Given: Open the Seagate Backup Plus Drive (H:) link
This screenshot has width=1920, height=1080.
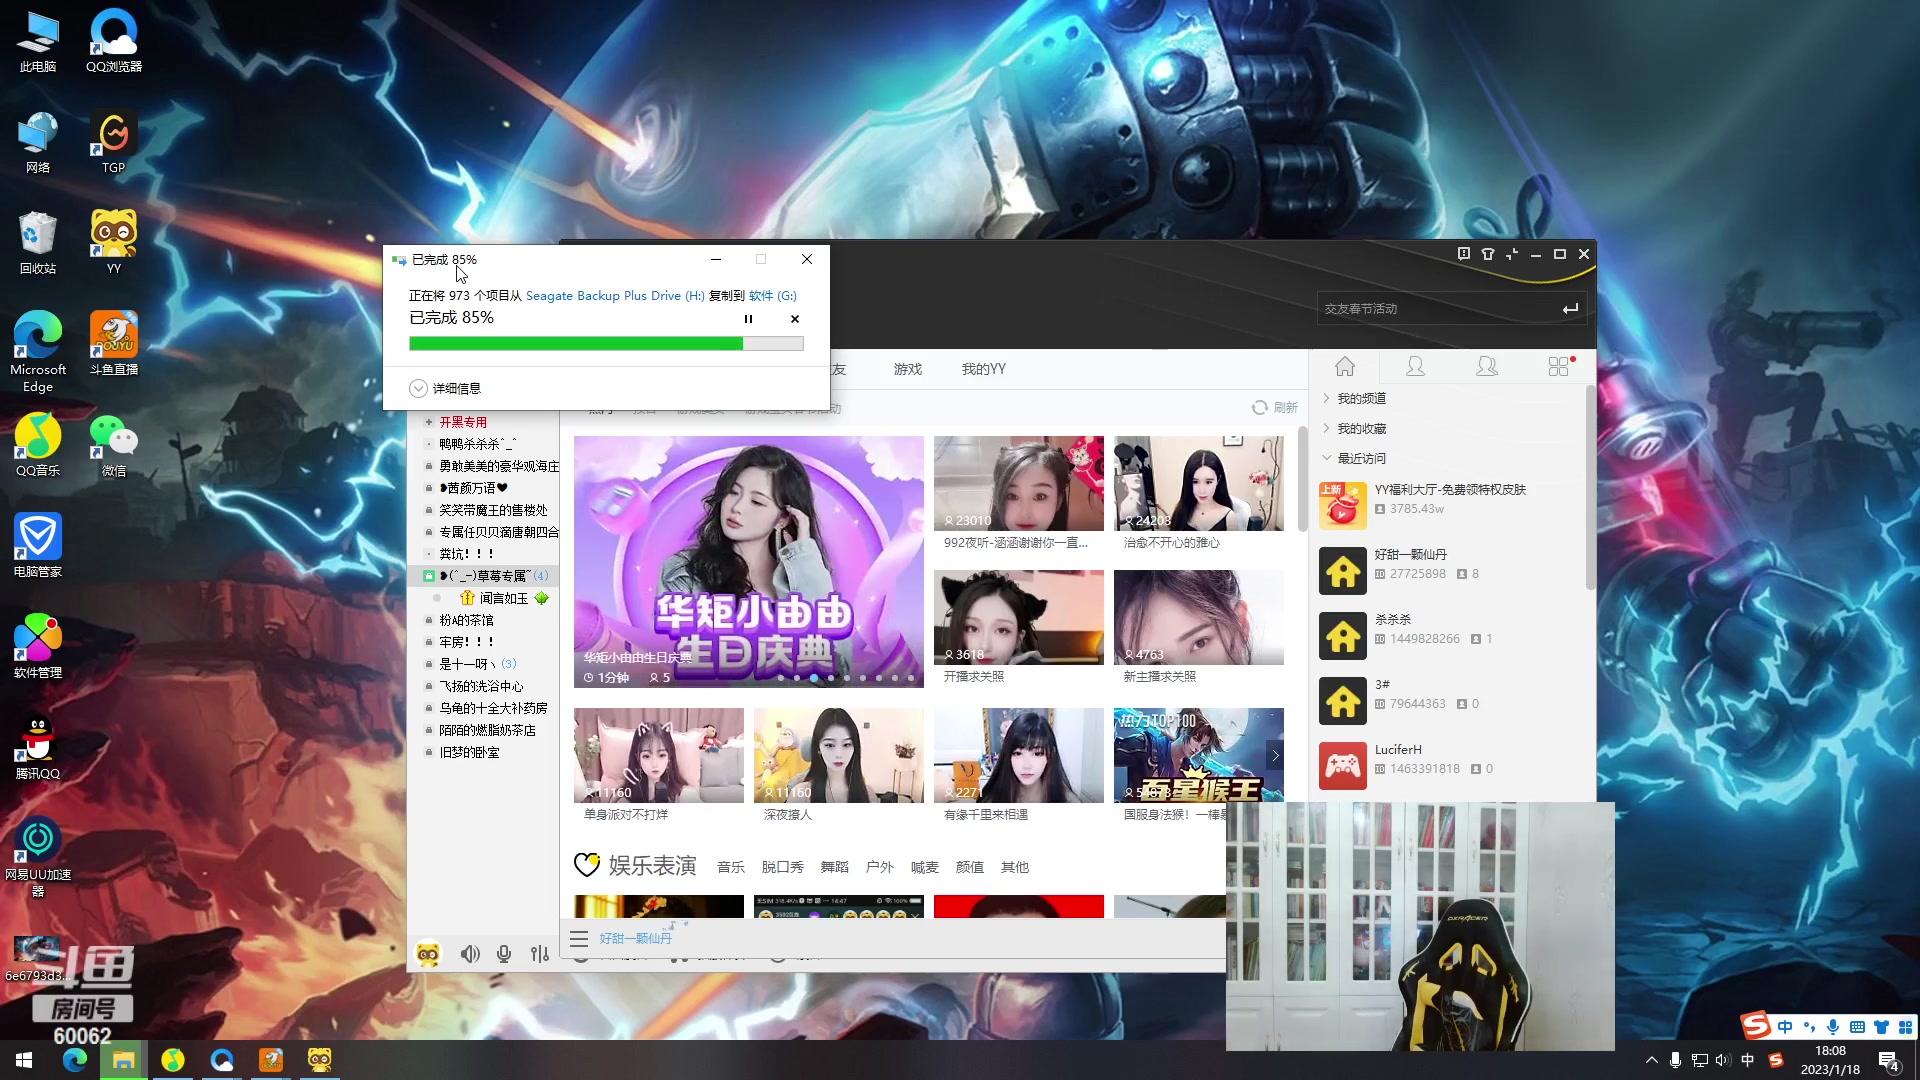Looking at the screenshot, I should [x=615, y=296].
